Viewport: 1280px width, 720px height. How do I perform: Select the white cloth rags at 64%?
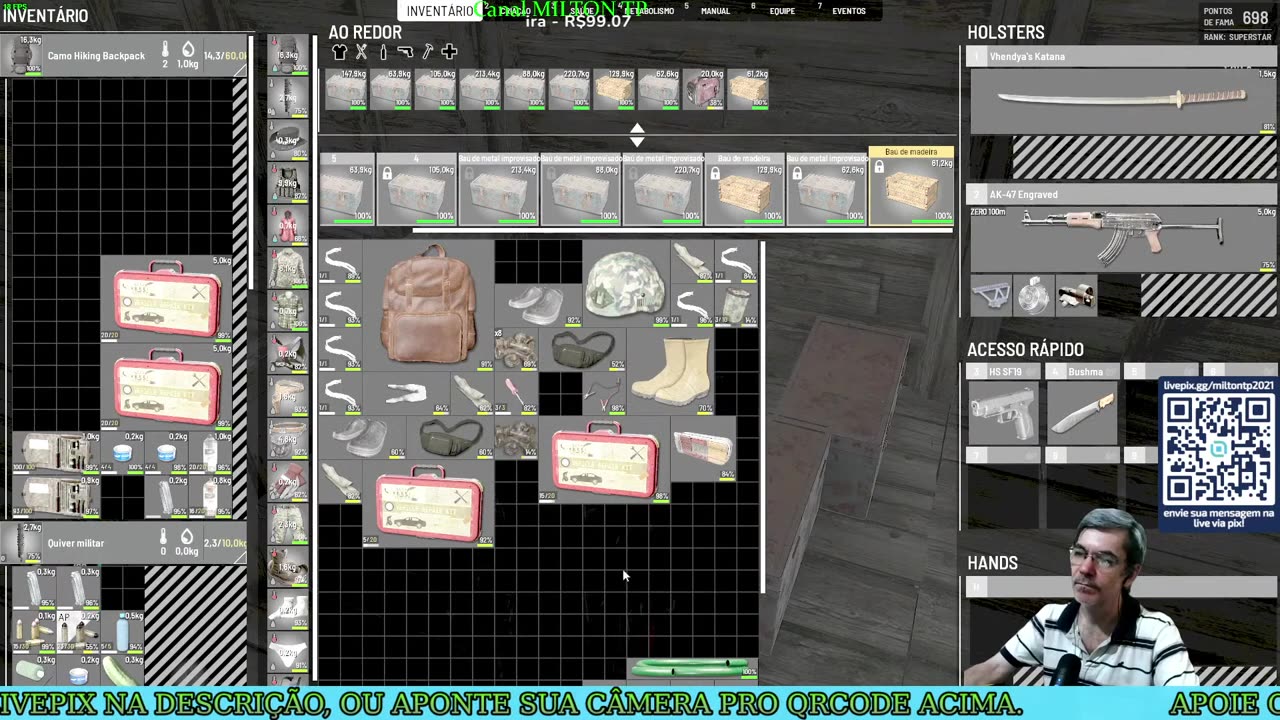click(407, 393)
